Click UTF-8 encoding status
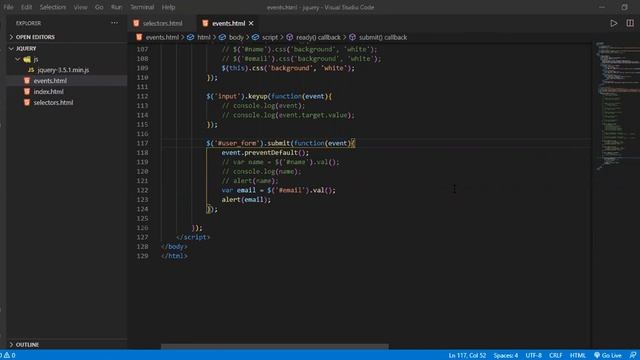Image resolution: width=640 pixels, height=360 pixels. click(533, 355)
